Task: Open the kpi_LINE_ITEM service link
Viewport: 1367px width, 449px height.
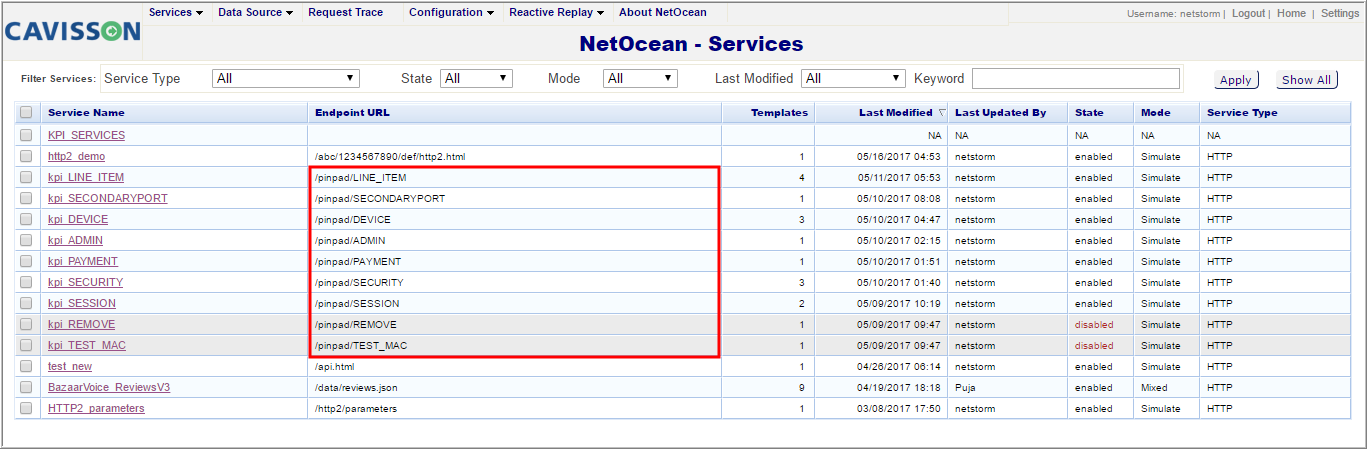Action: (x=86, y=178)
